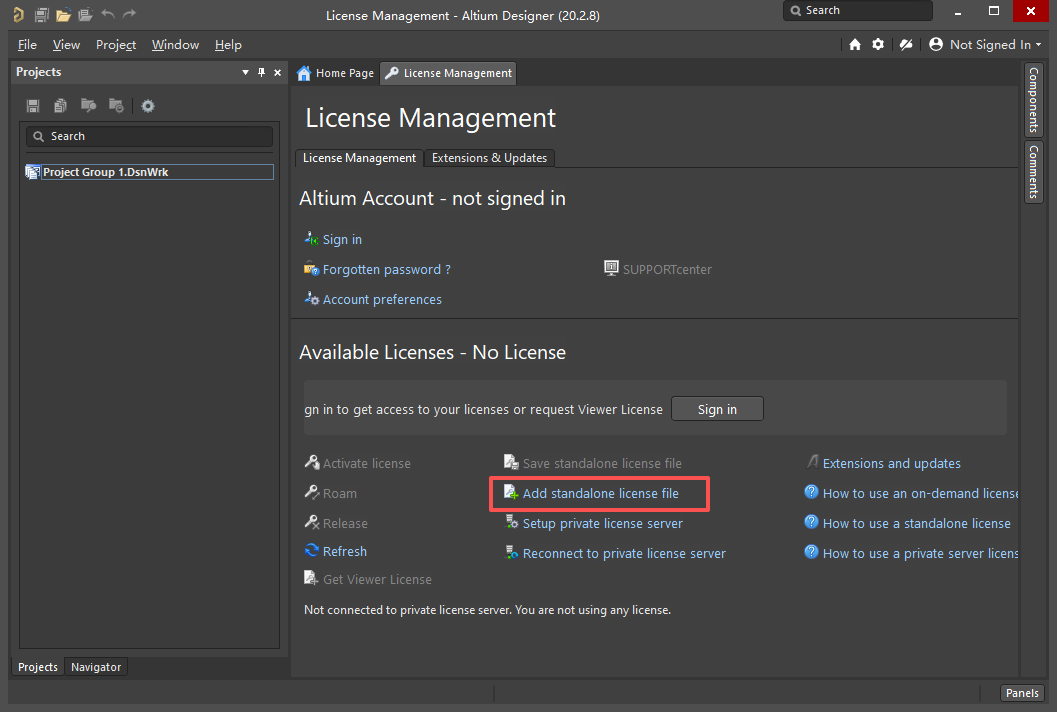The height and width of the screenshot is (712, 1057).
Task: Open the Navigator tab at panel bottom
Action: click(x=96, y=667)
